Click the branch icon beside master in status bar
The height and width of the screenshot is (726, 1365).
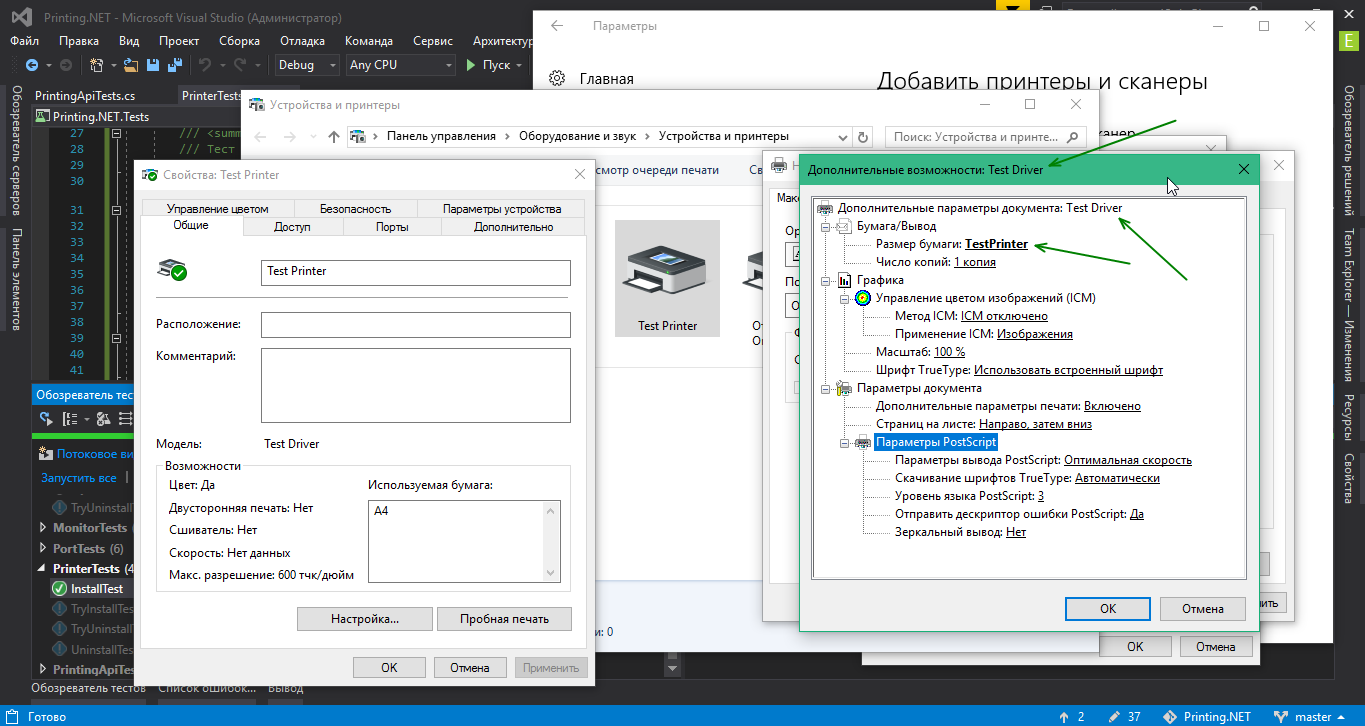click(1280, 717)
